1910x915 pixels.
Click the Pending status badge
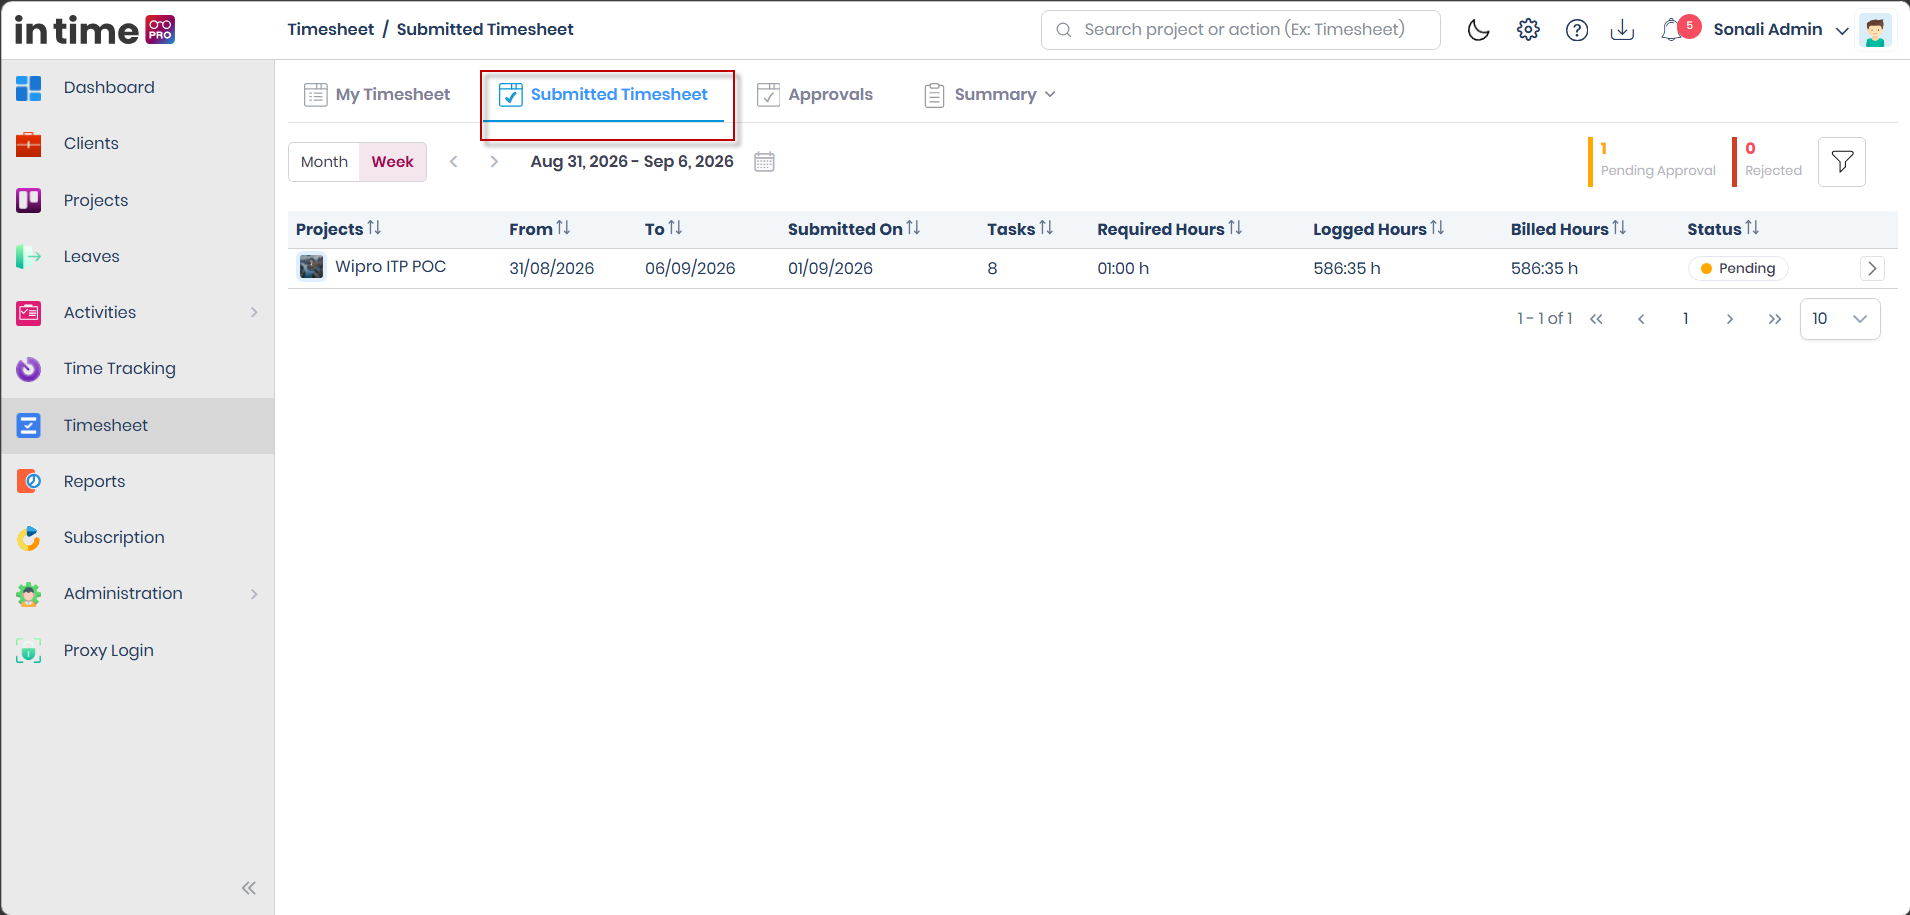1738,268
